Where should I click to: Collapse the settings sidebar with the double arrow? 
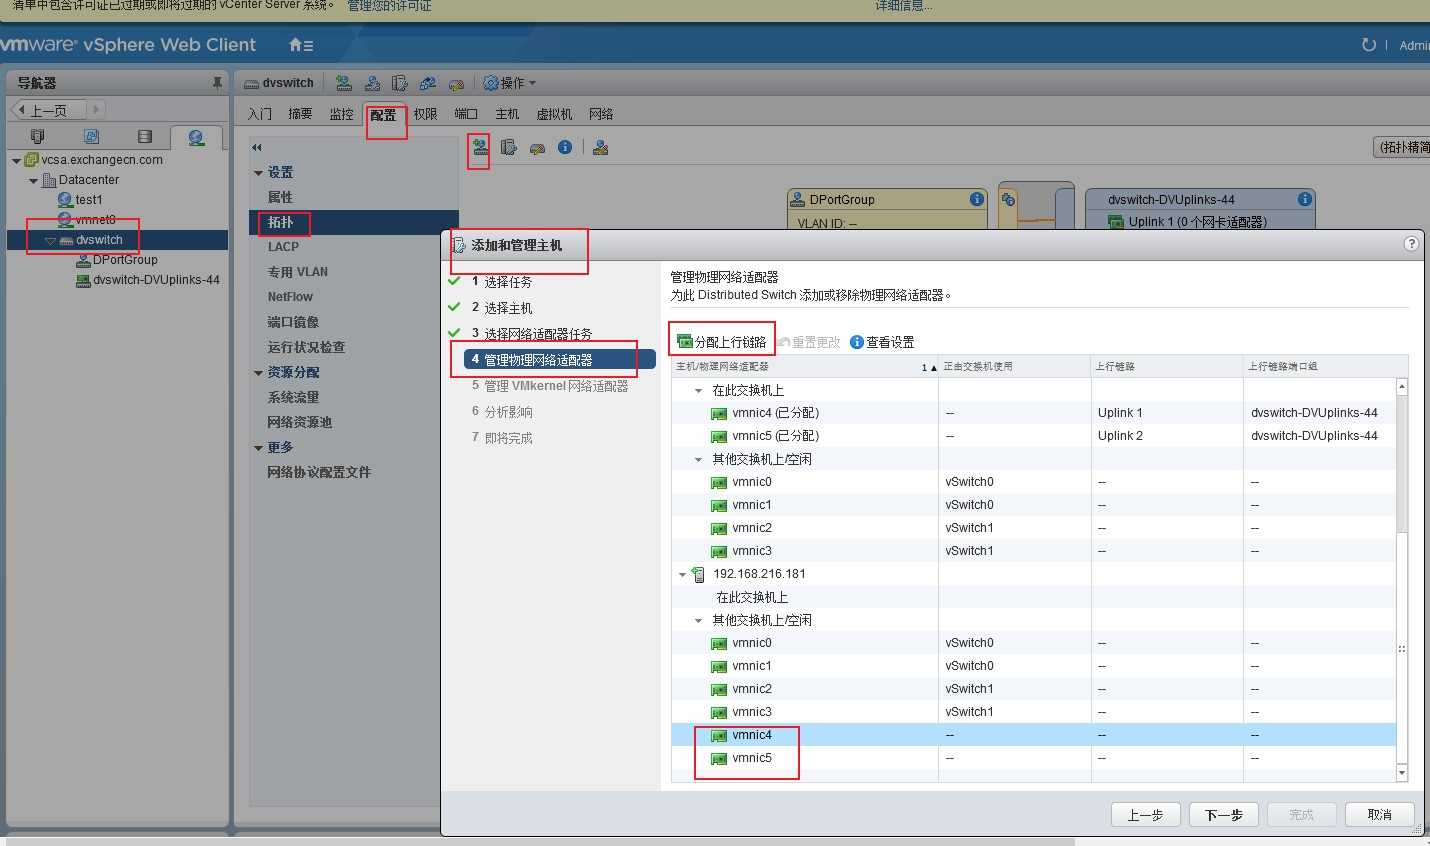tap(257, 147)
